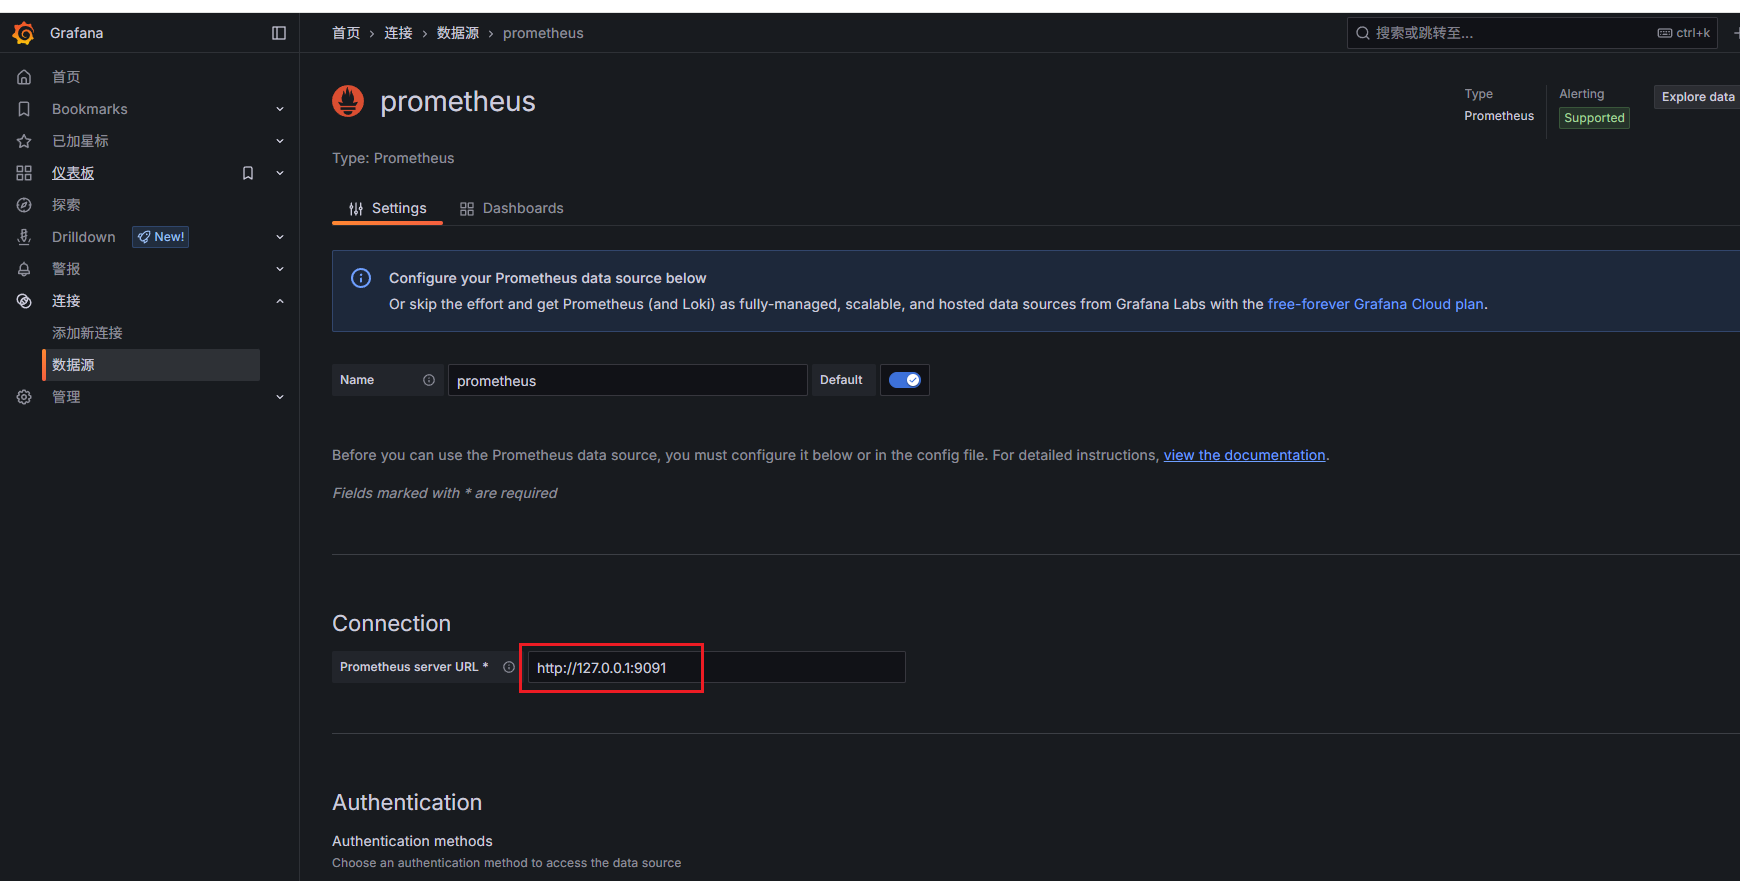1740x881 pixels.
Task: Click the New! badge next to Drilldown
Action: click(161, 237)
